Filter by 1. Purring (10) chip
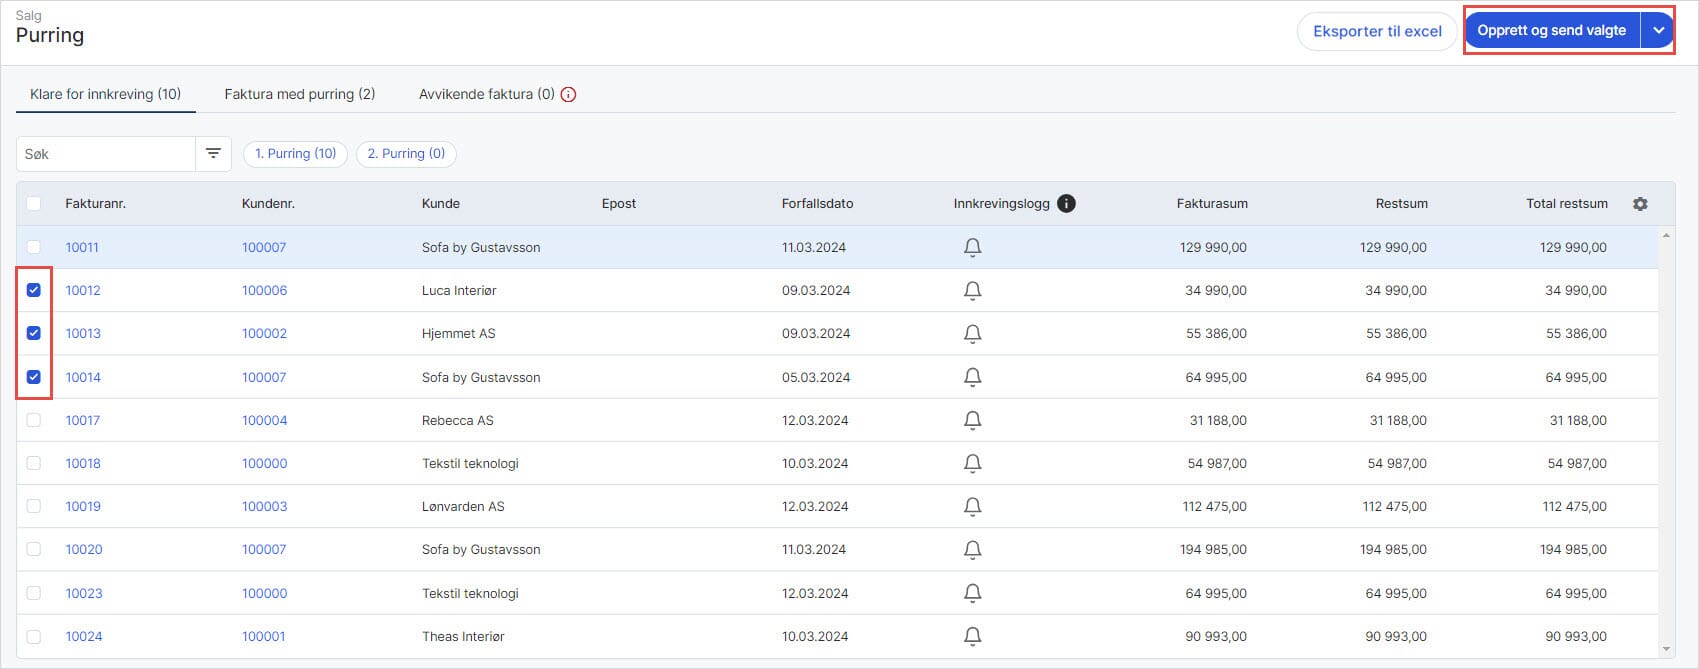 [295, 153]
